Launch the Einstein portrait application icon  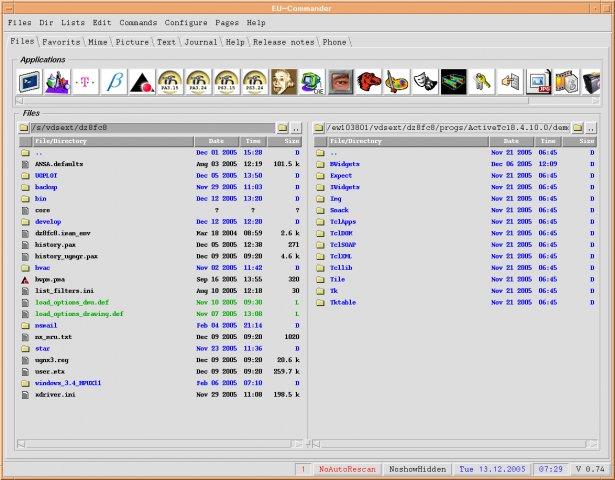click(x=284, y=82)
